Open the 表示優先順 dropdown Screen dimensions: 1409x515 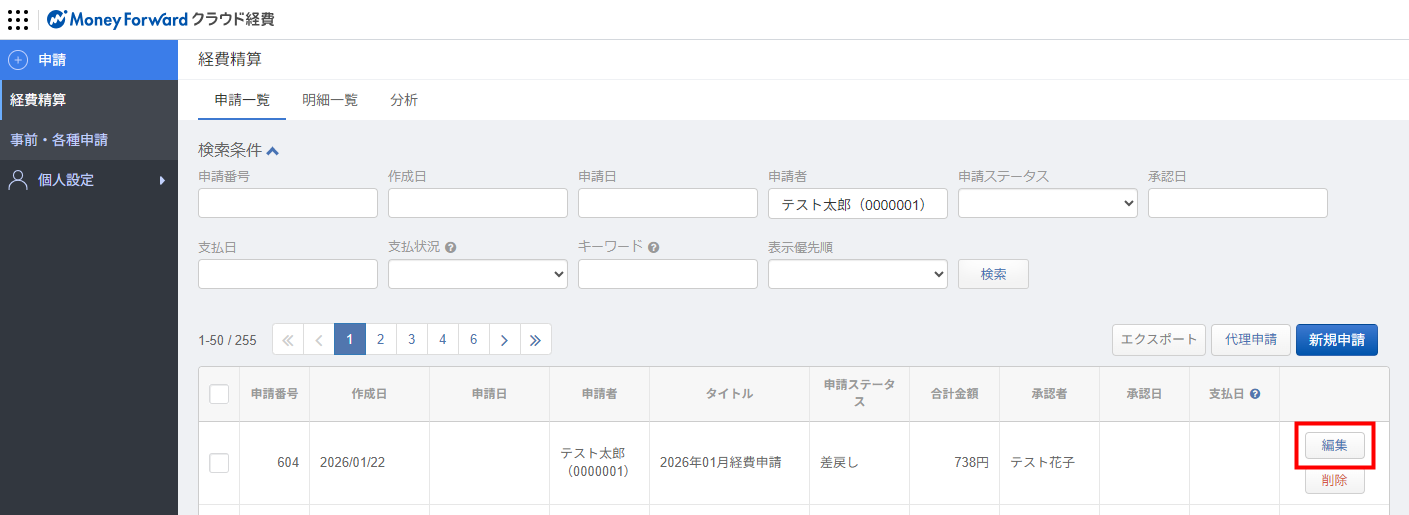857,274
